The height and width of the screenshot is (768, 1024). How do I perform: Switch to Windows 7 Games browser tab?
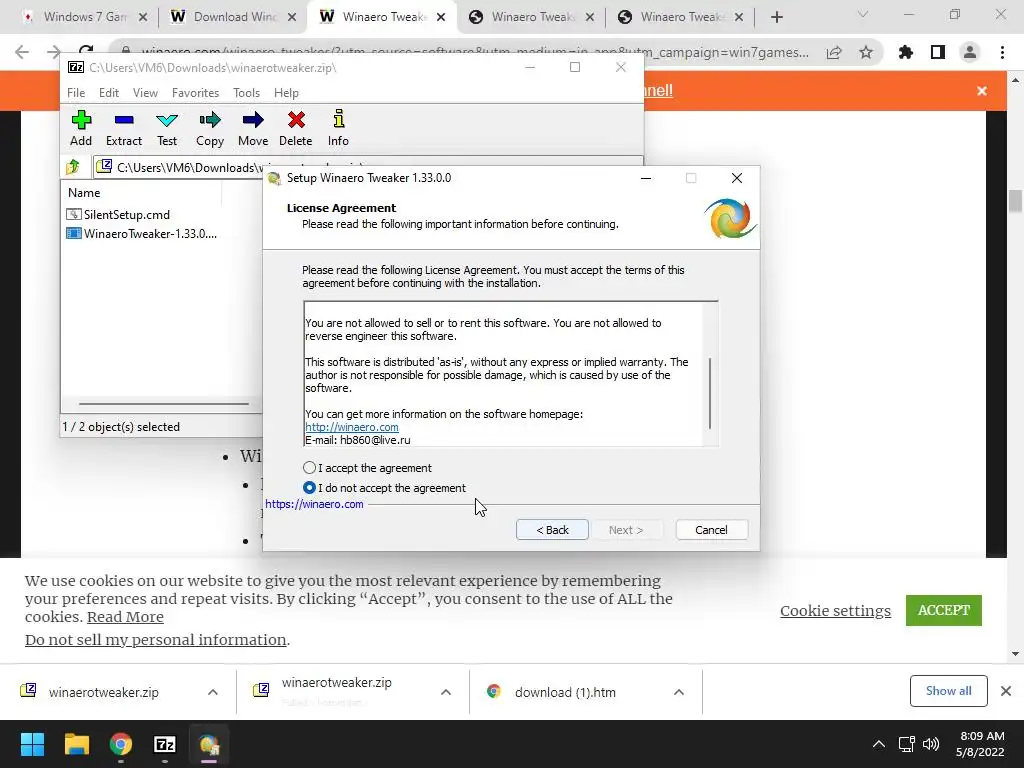pyautogui.click(x=85, y=17)
